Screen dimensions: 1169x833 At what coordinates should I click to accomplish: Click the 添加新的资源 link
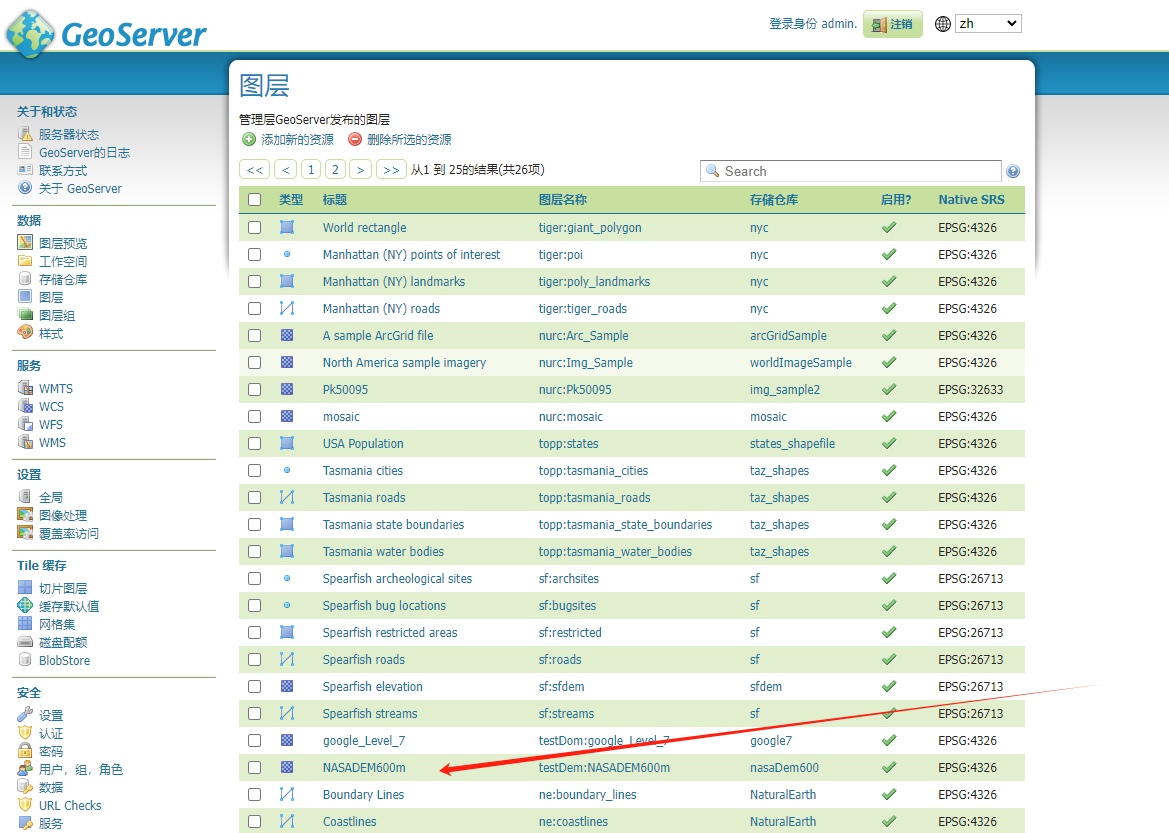tap(297, 139)
